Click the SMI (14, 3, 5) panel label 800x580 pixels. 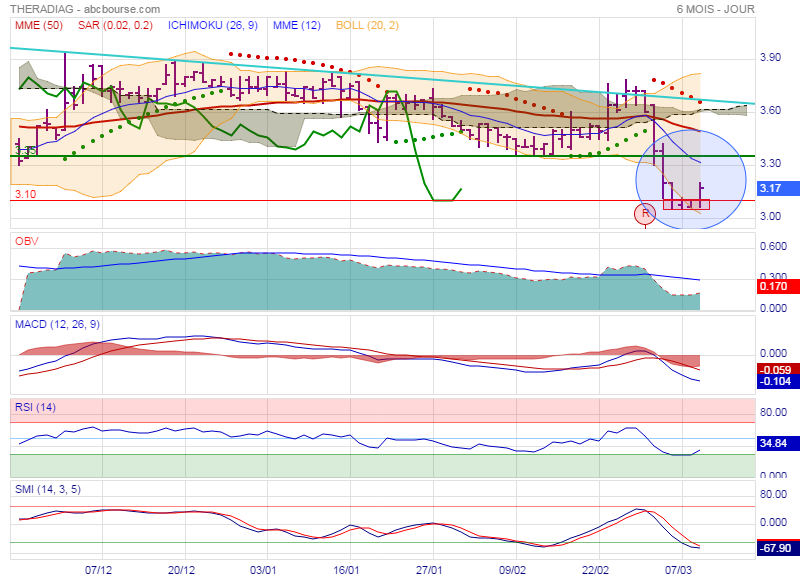coord(48,489)
